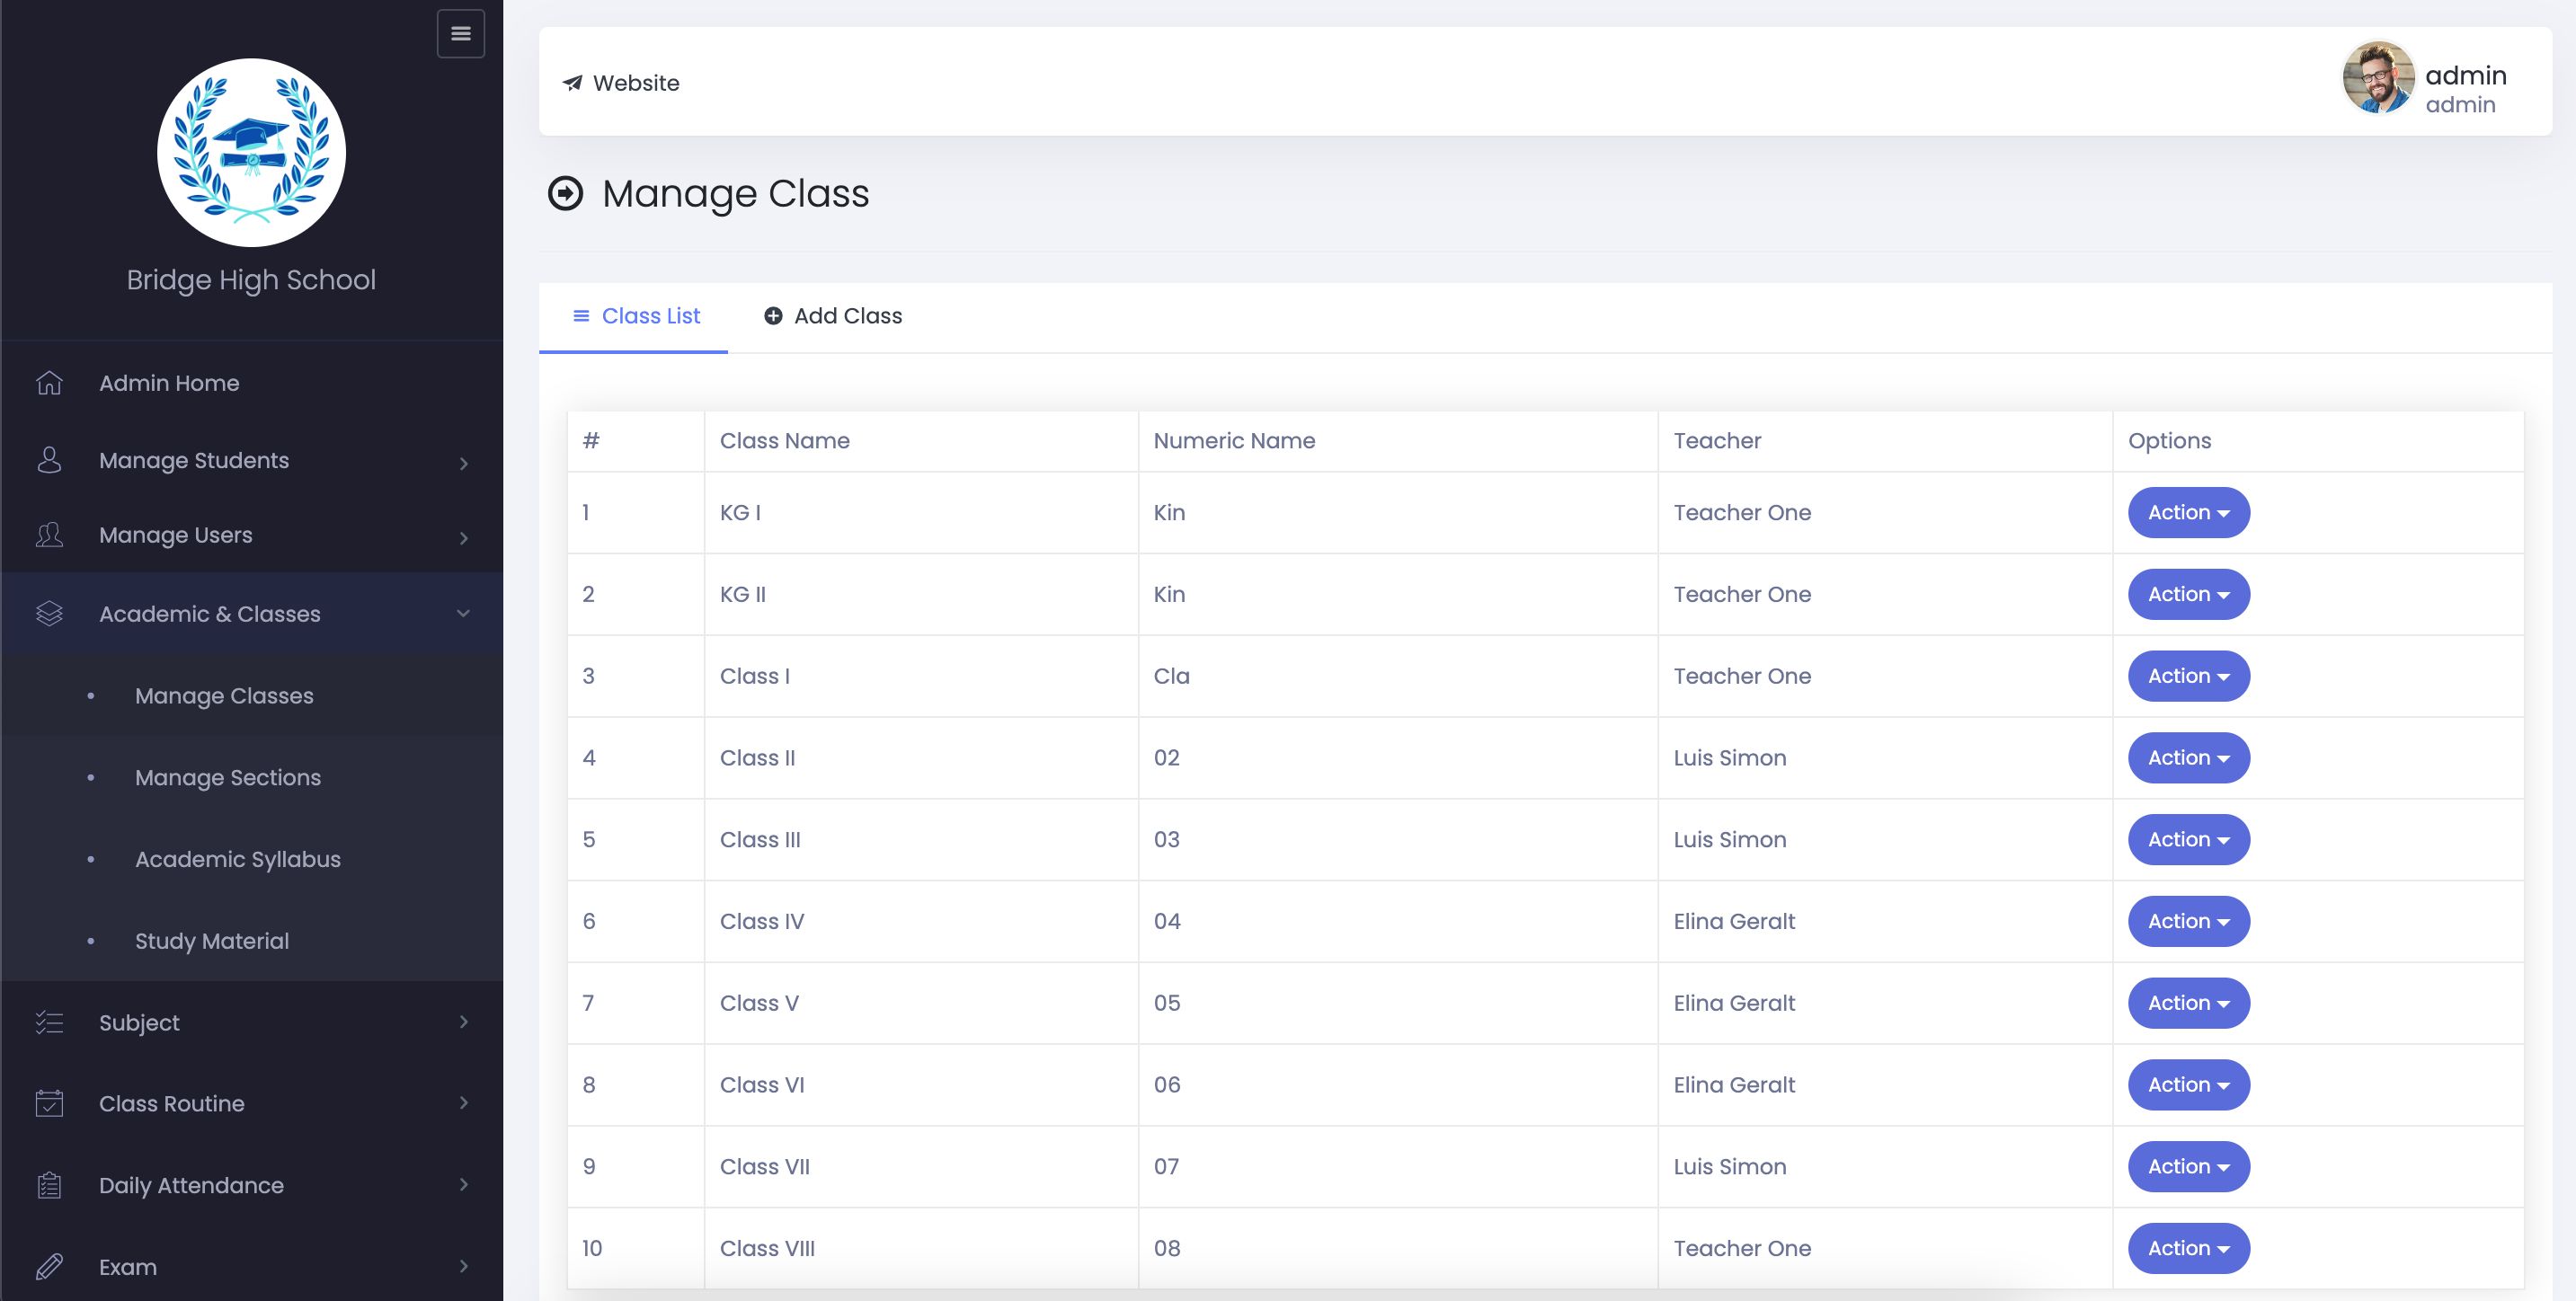Viewport: 2576px width, 1301px height.
Task: Switch to the Add Class tab
Action: (x=833, y=316)
